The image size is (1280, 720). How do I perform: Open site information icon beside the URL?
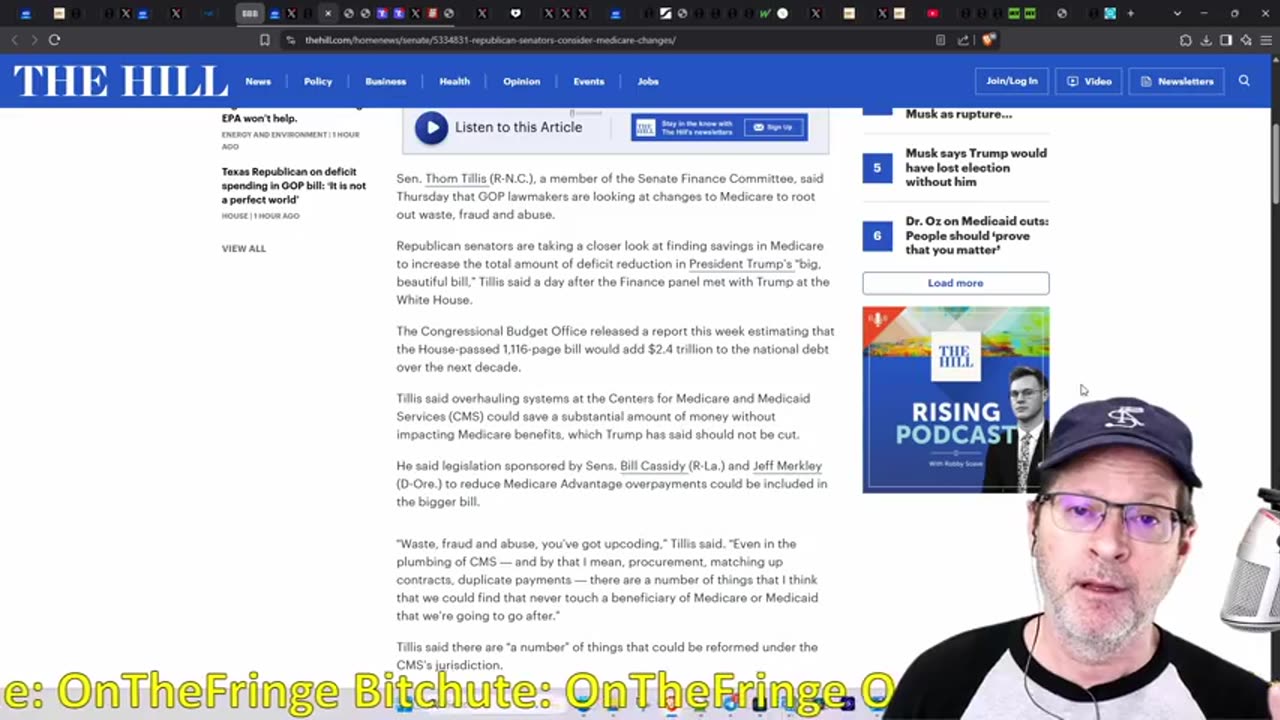coord(290,40)
